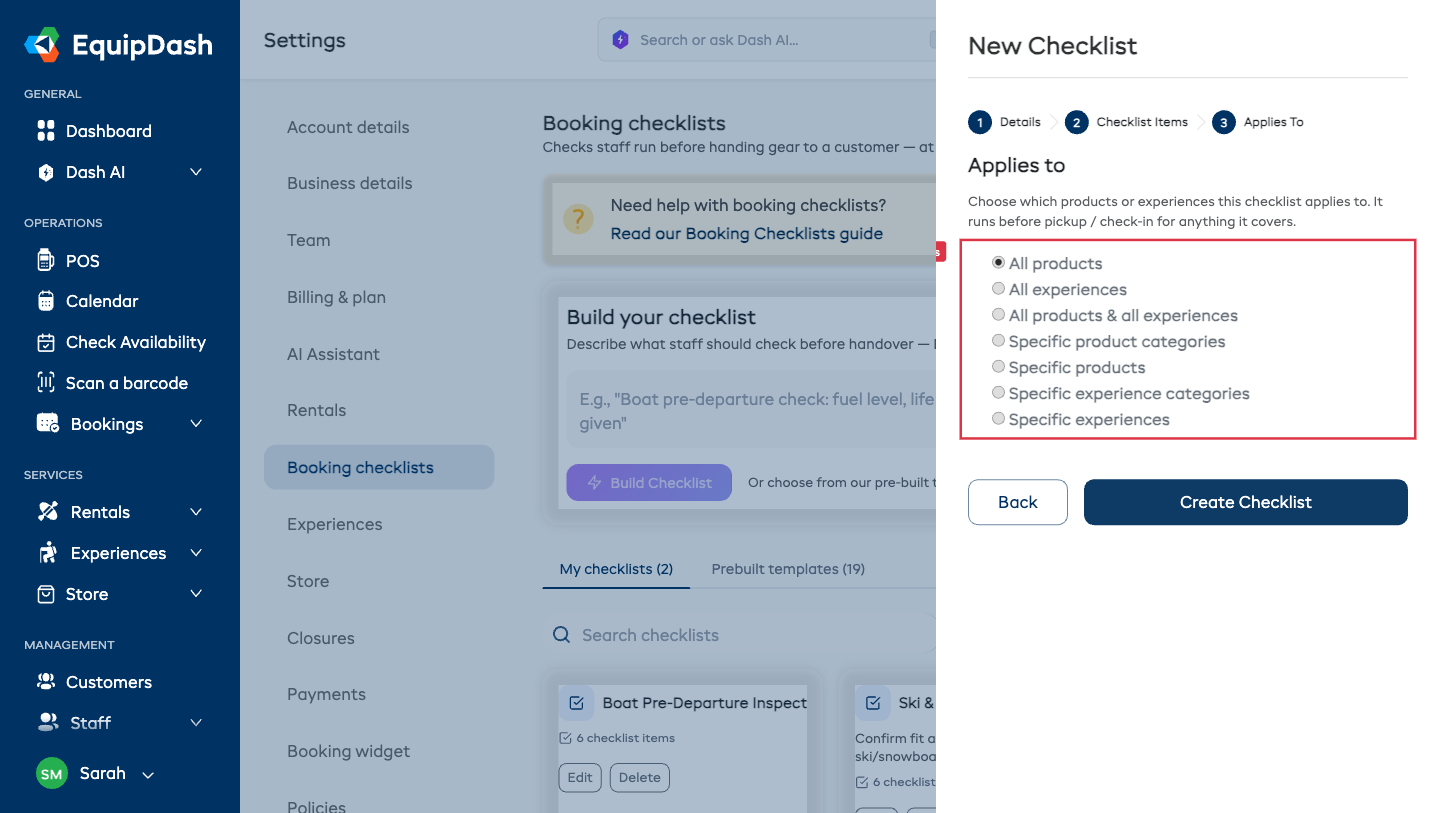Go to step 2 Checklist Items
The image size is (1440, 813).
(1127, 122)
